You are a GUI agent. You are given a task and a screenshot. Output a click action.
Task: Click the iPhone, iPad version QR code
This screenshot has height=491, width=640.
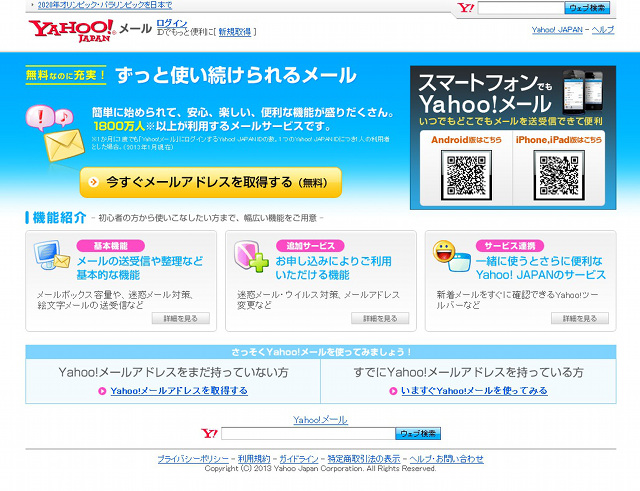pos(559,175)
